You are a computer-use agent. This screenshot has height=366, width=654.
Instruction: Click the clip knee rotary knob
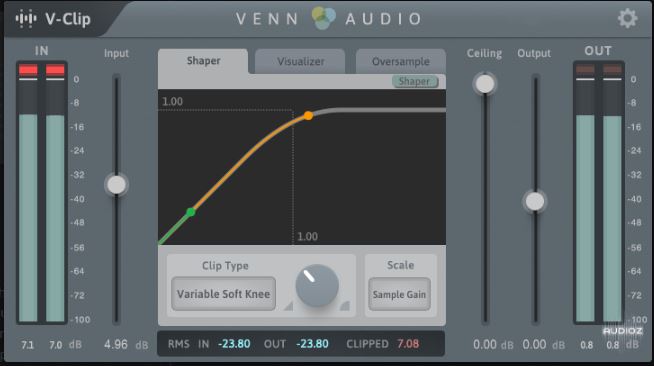click(x=317, y=286)
